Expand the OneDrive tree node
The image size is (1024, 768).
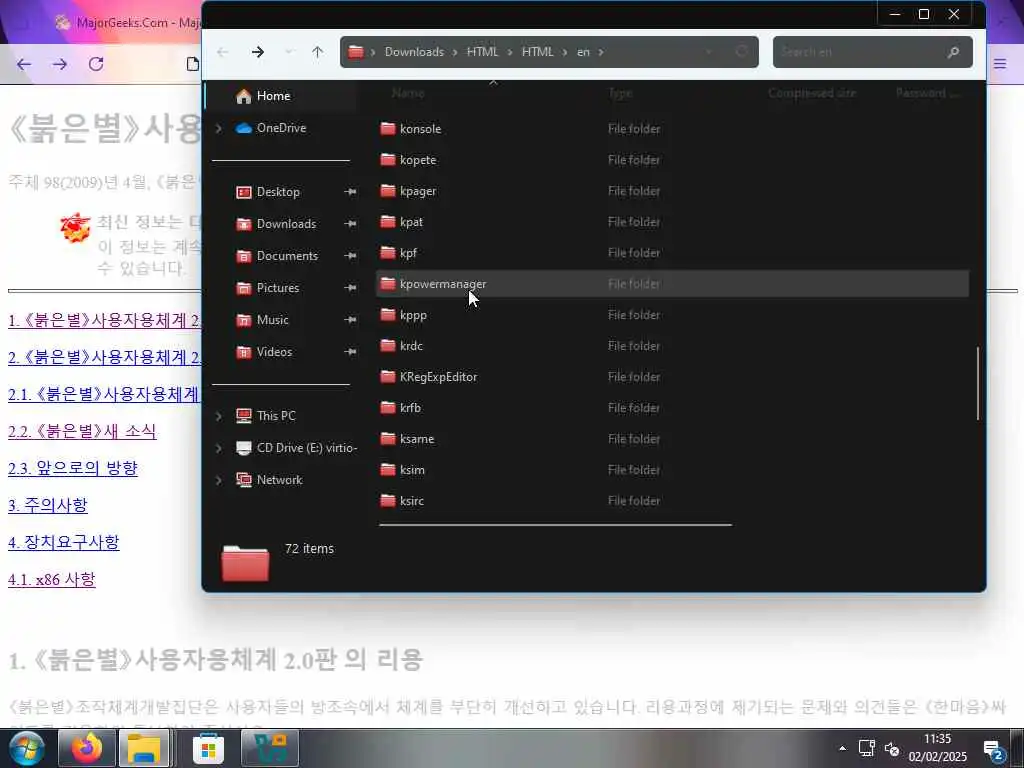pos(219,129)
